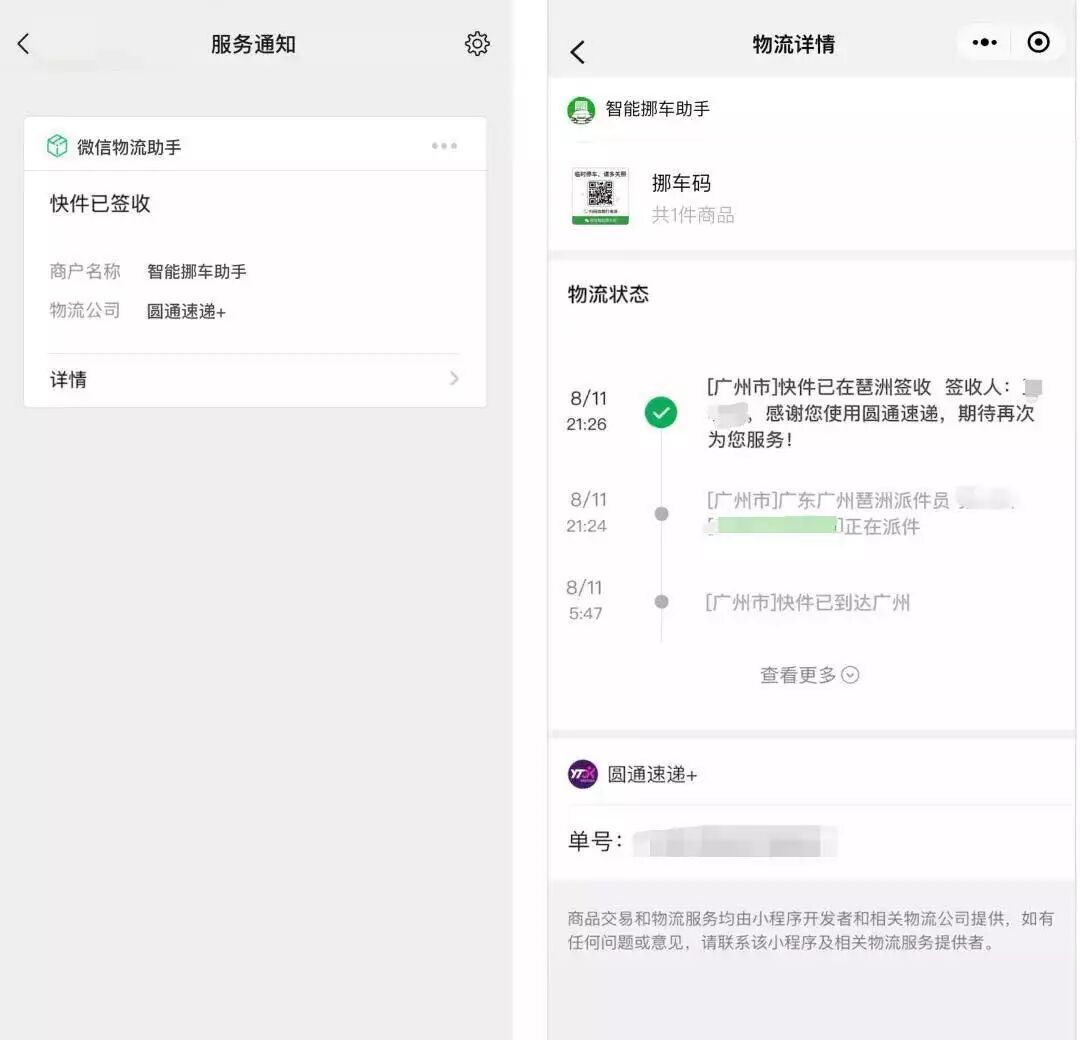The height and width of the screenshot is (1040, 1080).
Task: Tap the green 智能挪车助手 avatar icon
Action: point(581,110)
